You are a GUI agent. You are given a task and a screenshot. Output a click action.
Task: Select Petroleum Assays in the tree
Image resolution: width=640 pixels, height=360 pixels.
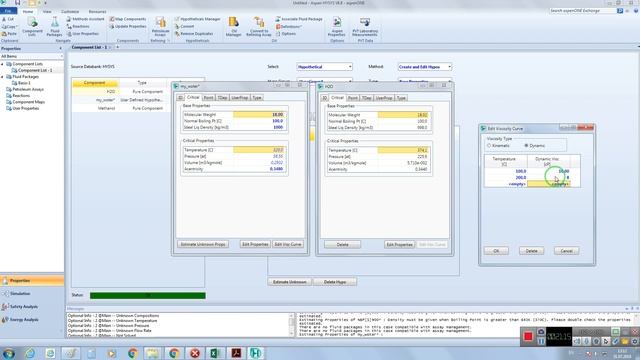pos(27,89)
